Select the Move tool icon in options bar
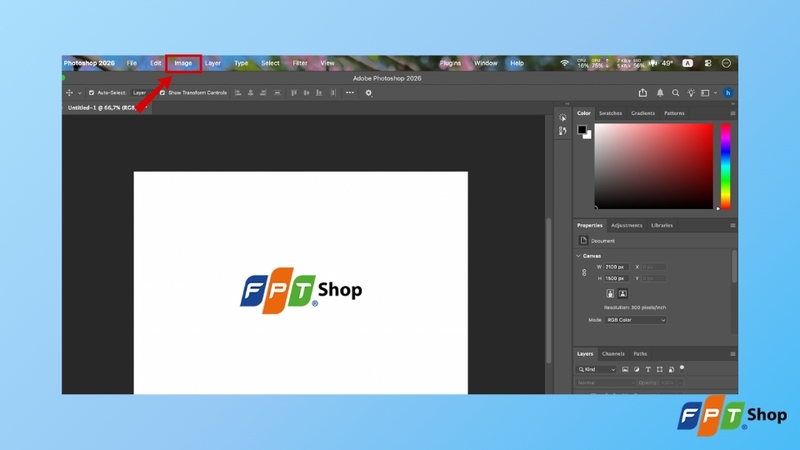The image size is (800, 450). [69, 93]
